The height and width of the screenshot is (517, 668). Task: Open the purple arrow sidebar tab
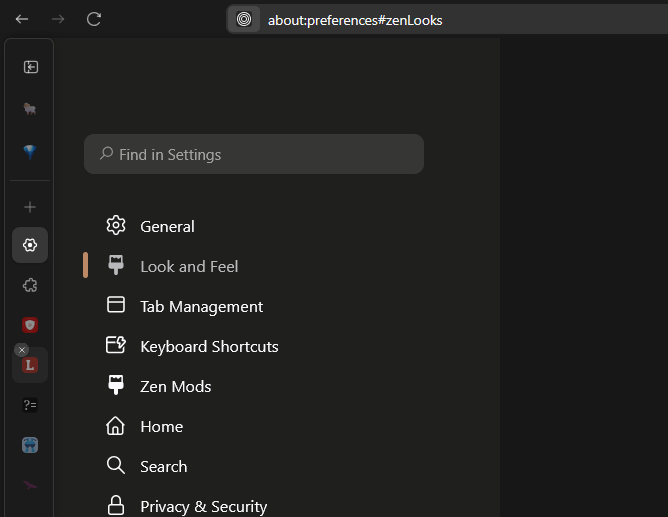tap(30, 485)
